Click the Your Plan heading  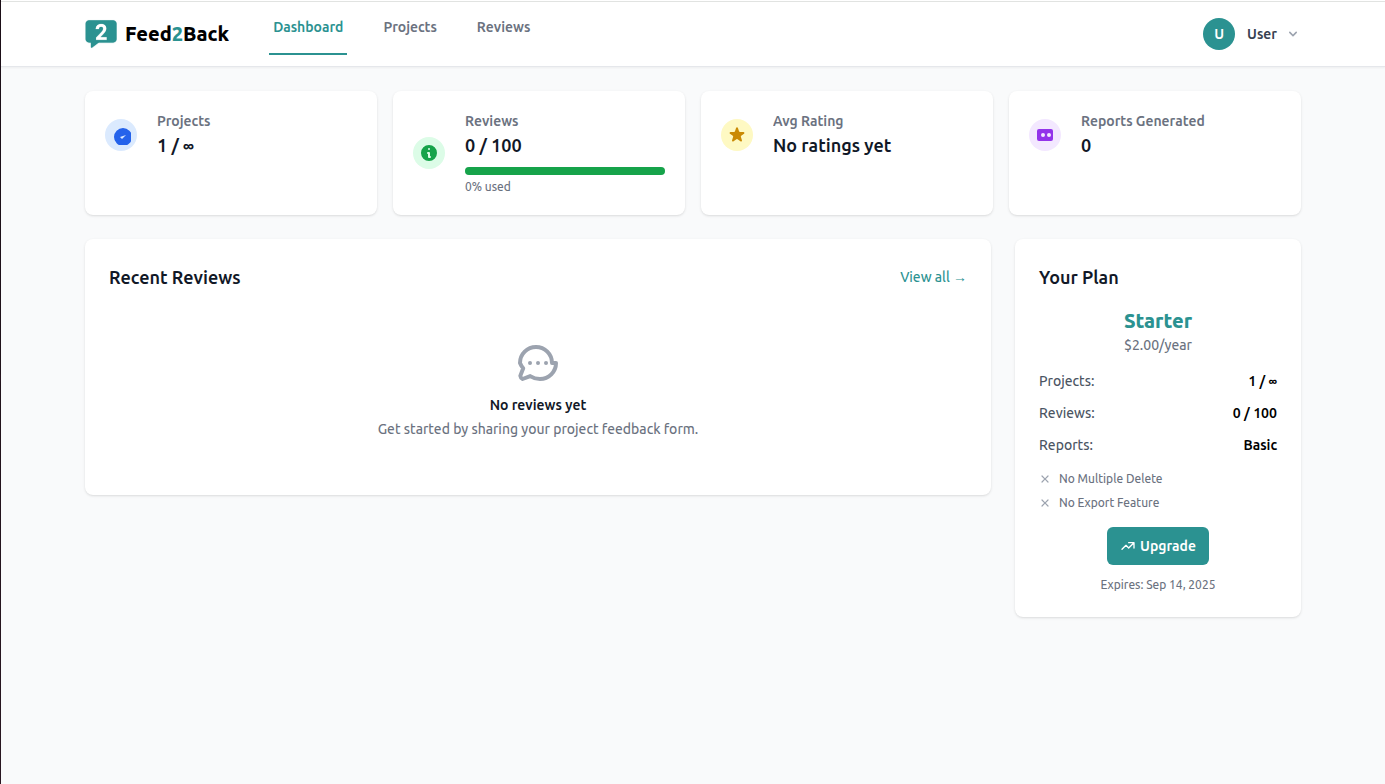(1079, 278)
